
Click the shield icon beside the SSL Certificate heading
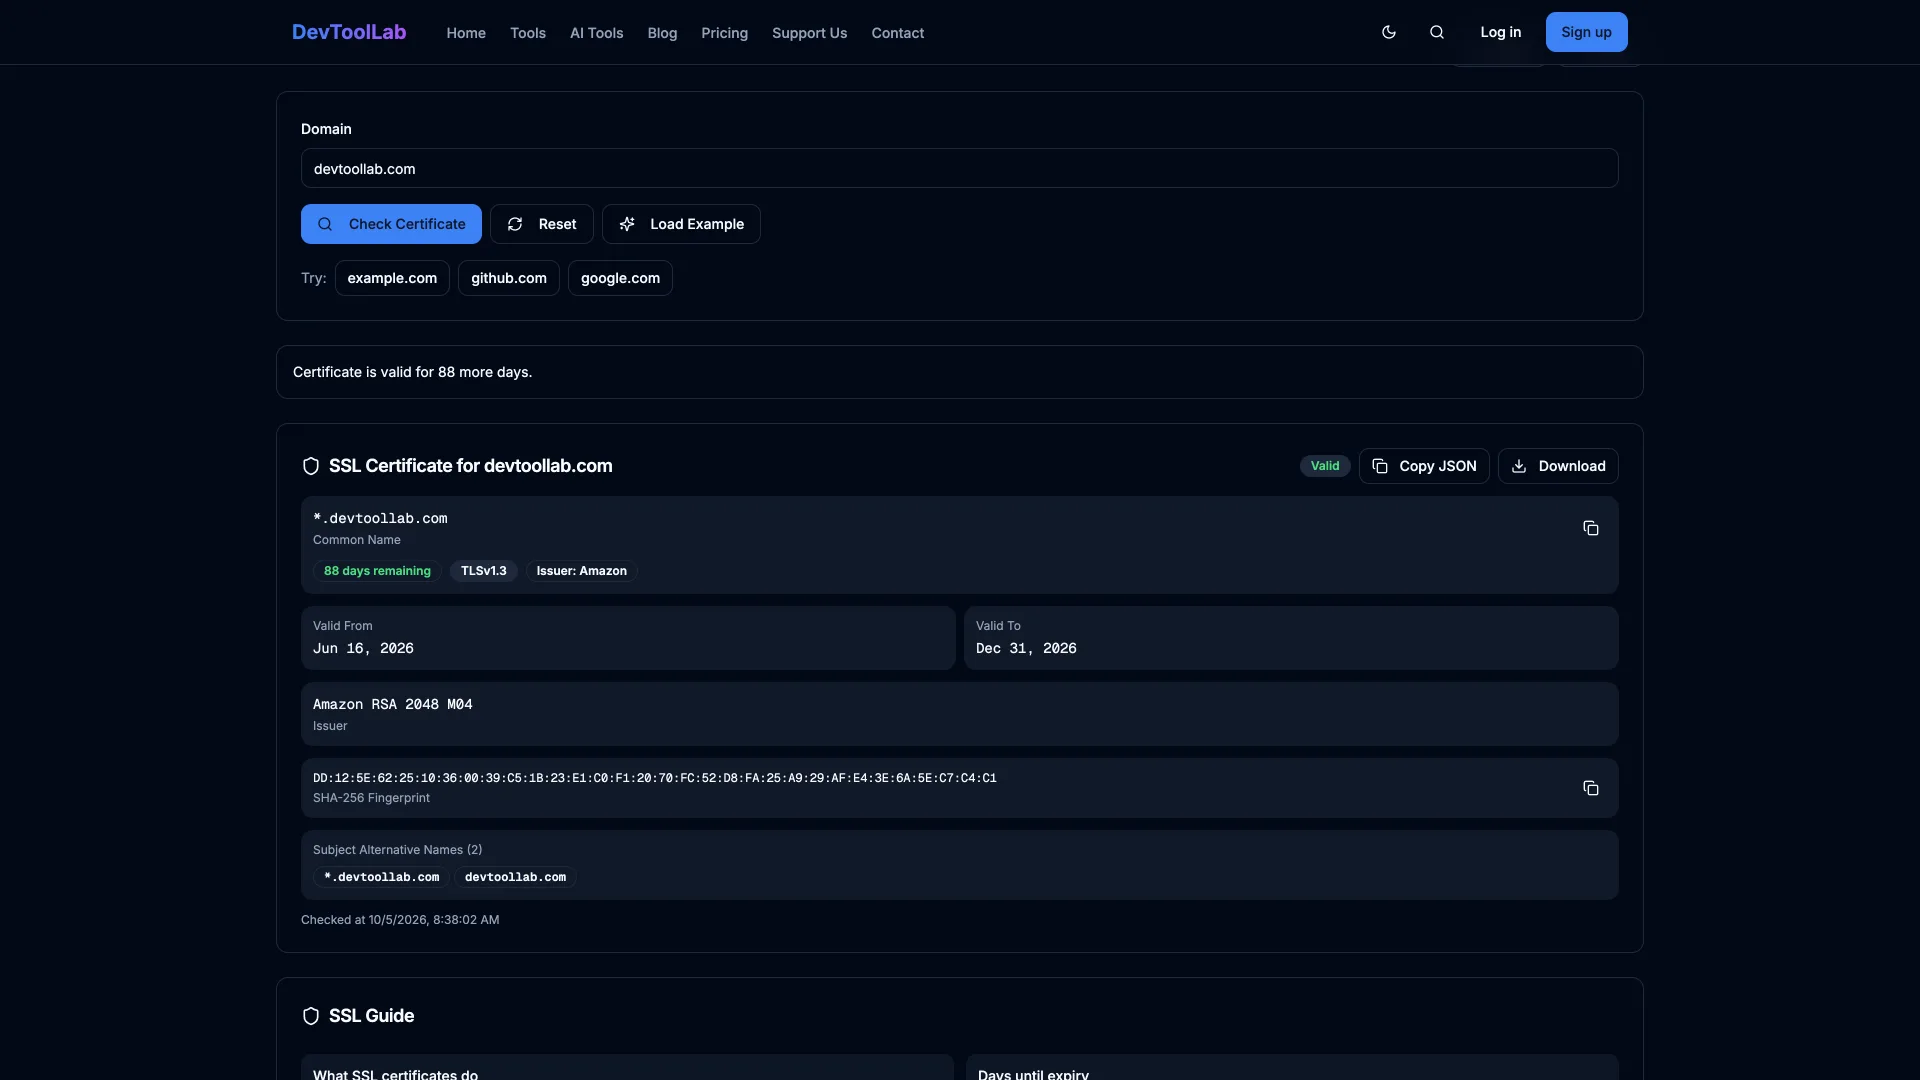pos(311,466)
